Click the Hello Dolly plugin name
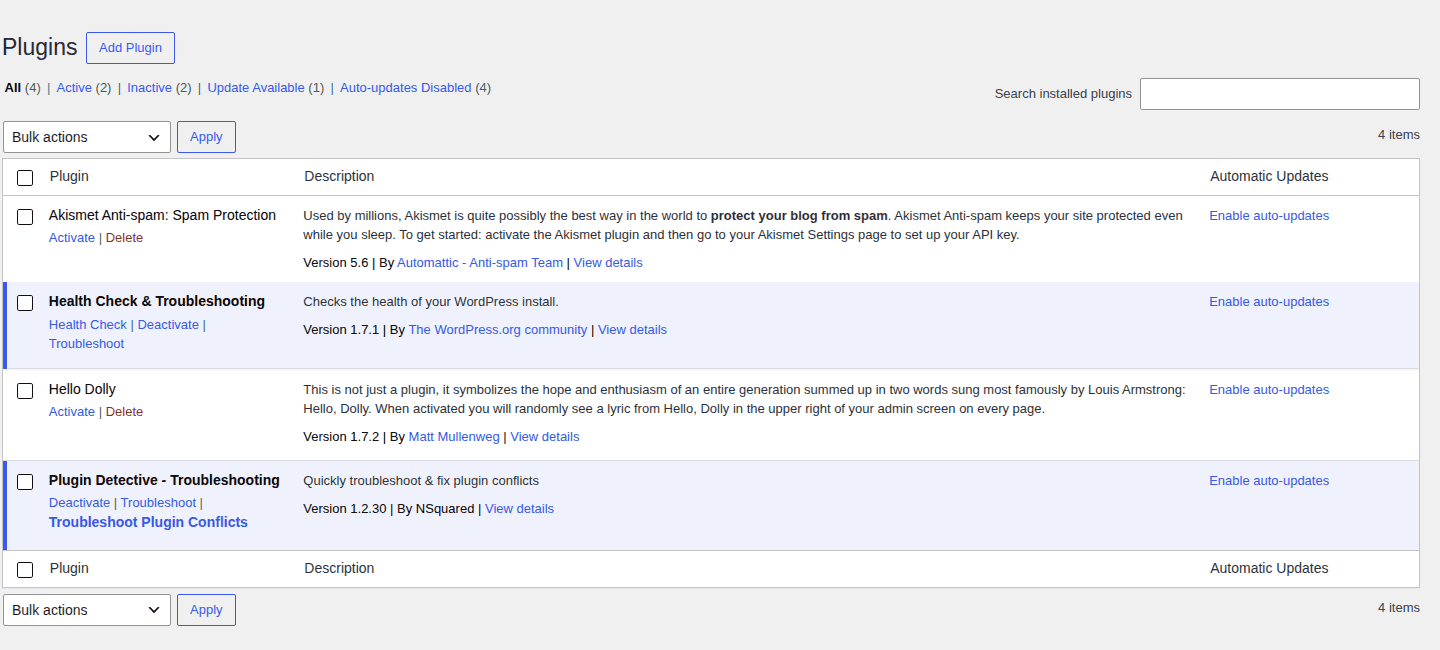1440x650 pixels. click(x=82, y=390)
